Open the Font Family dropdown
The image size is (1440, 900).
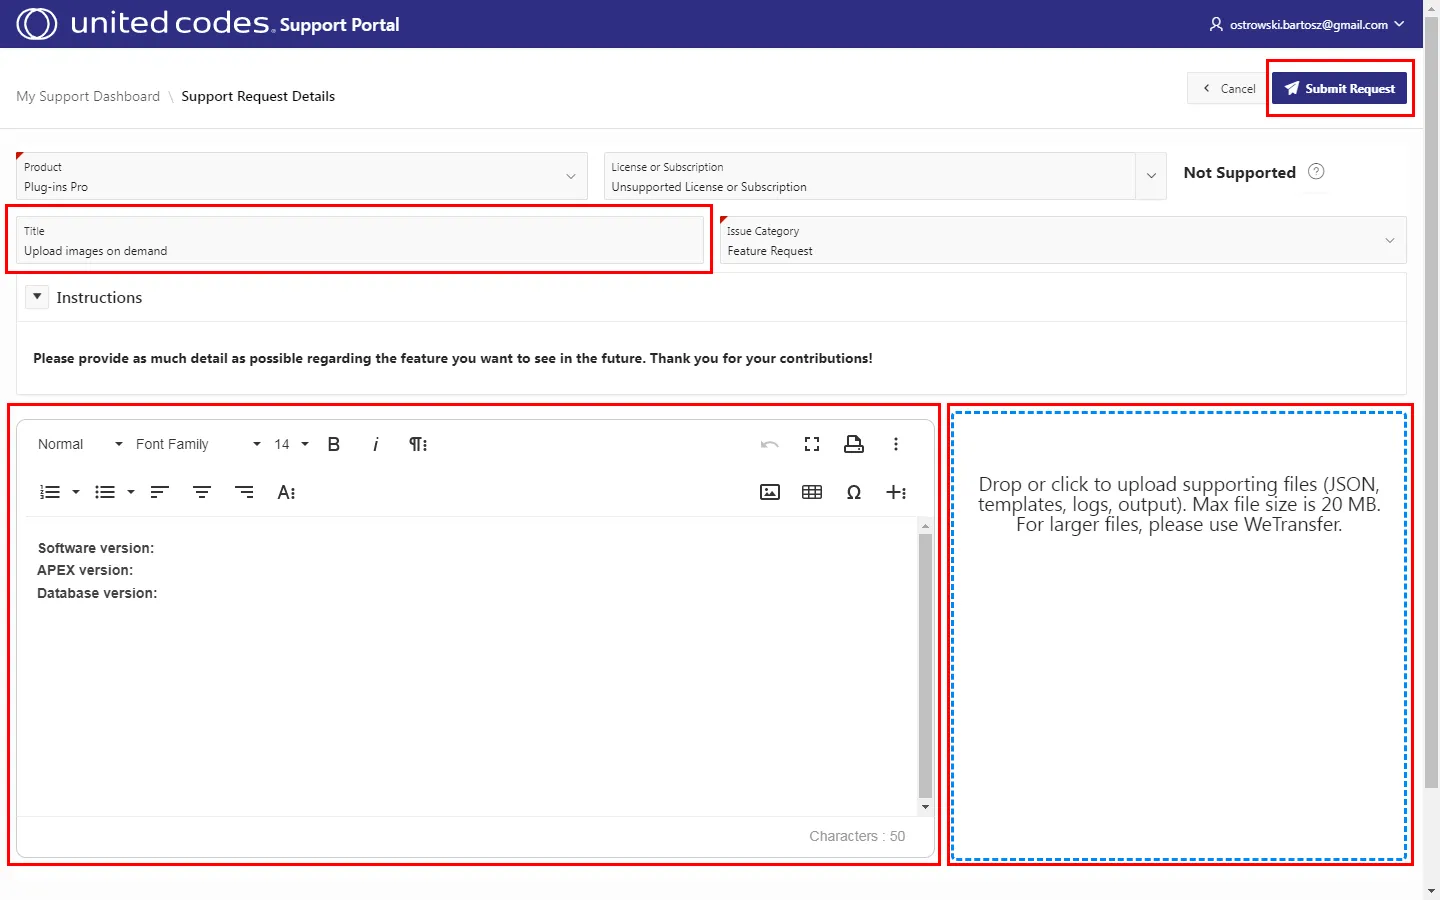[x=197, y=444]
